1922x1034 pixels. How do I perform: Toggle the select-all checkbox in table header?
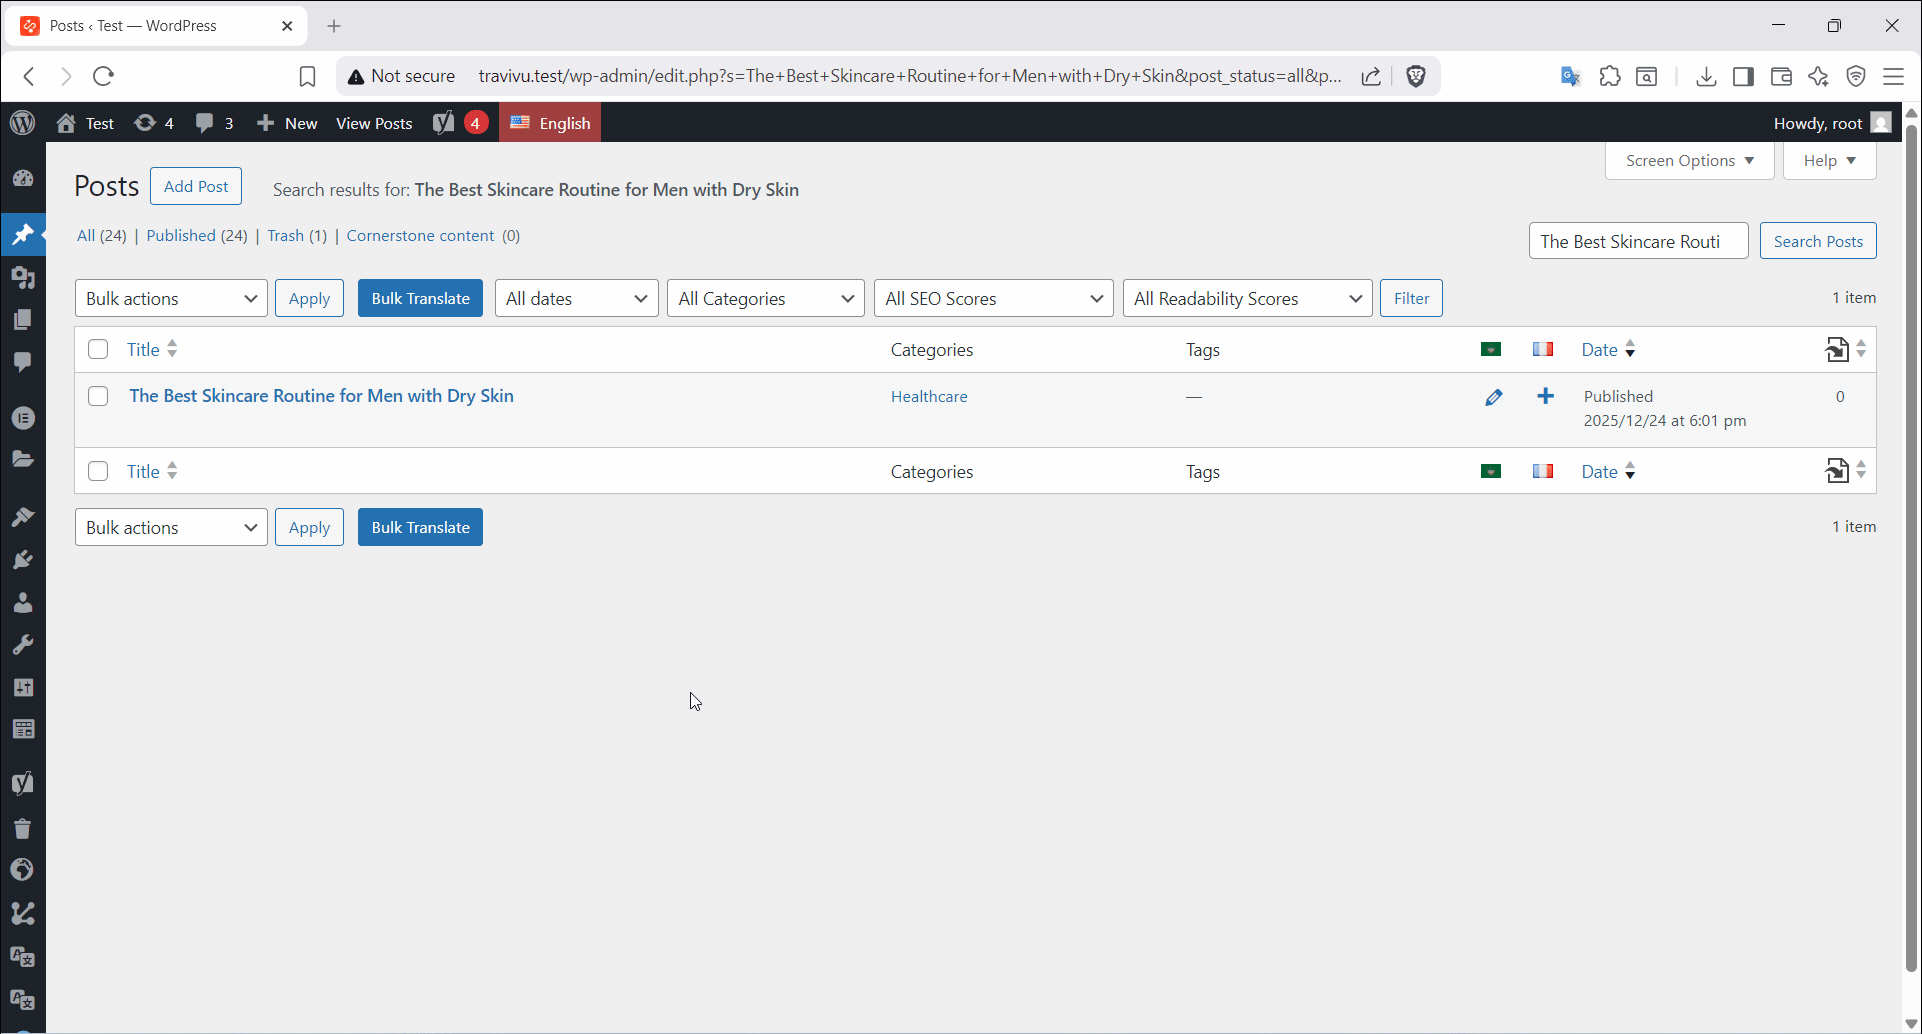[98, 349]
